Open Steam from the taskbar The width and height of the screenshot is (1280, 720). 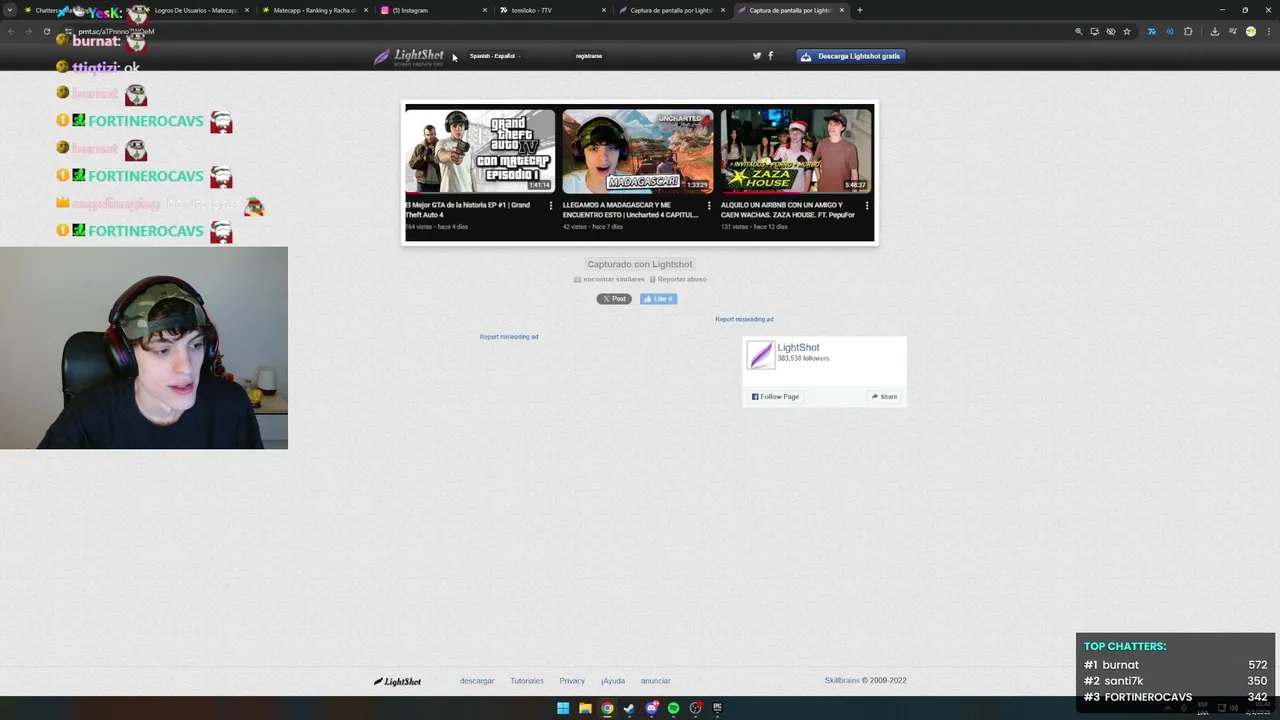coord(629,708)
